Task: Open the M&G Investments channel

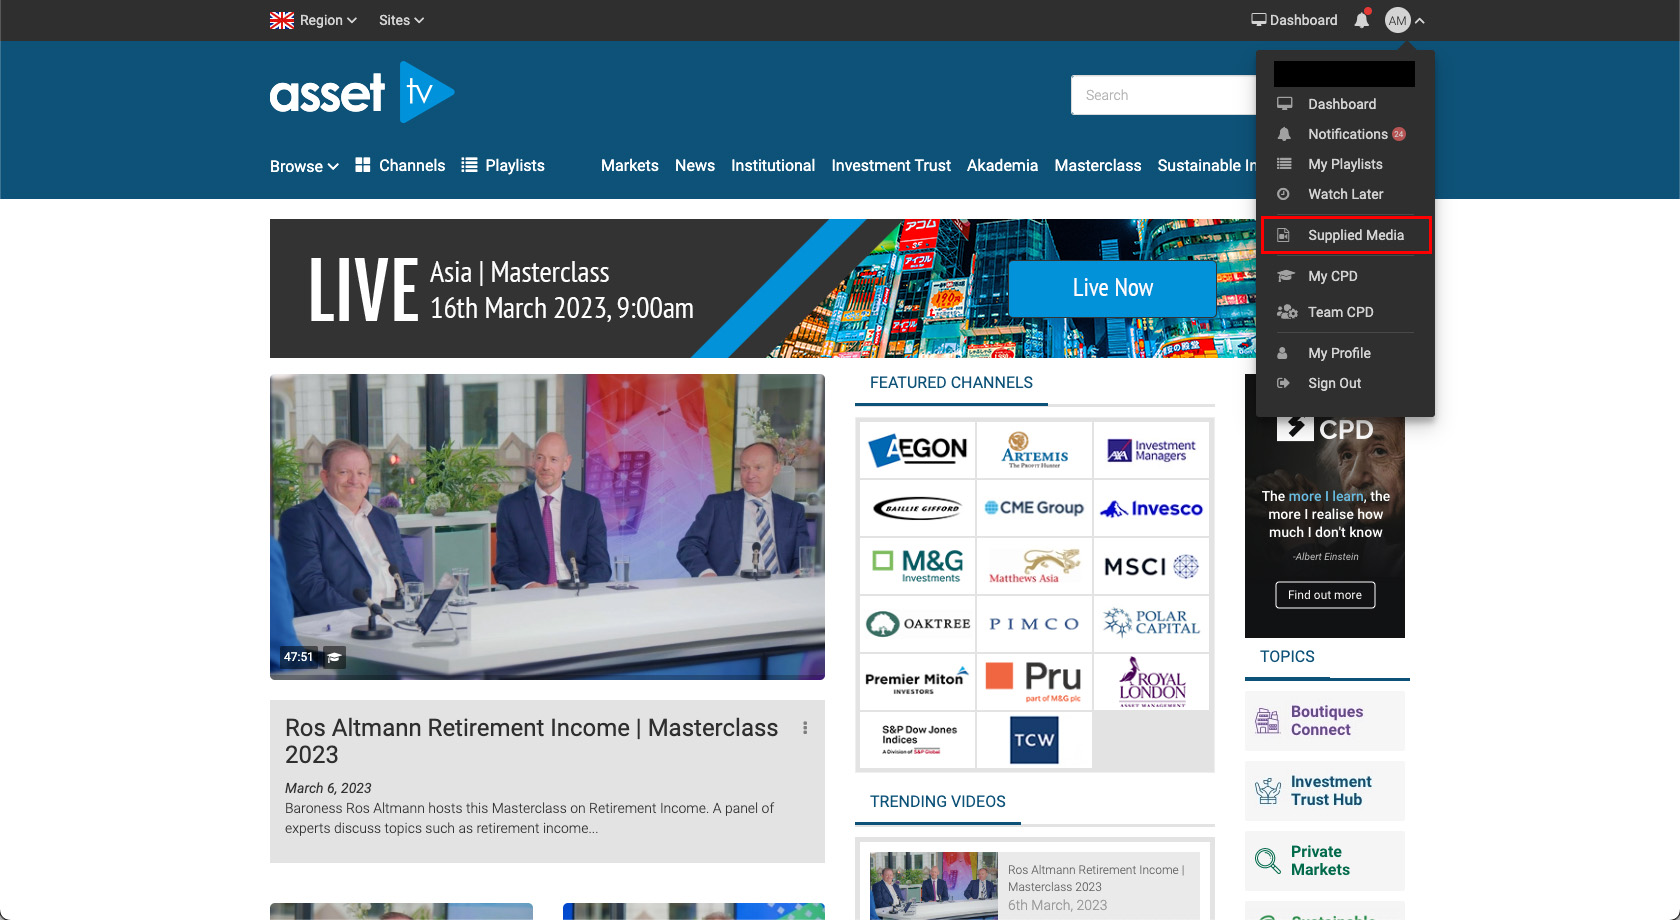Action: (918, 566)
